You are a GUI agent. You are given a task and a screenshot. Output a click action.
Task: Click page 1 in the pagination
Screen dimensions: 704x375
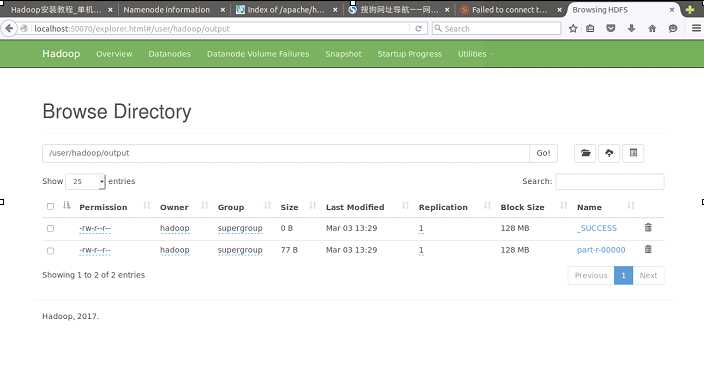tap(623, 275)
